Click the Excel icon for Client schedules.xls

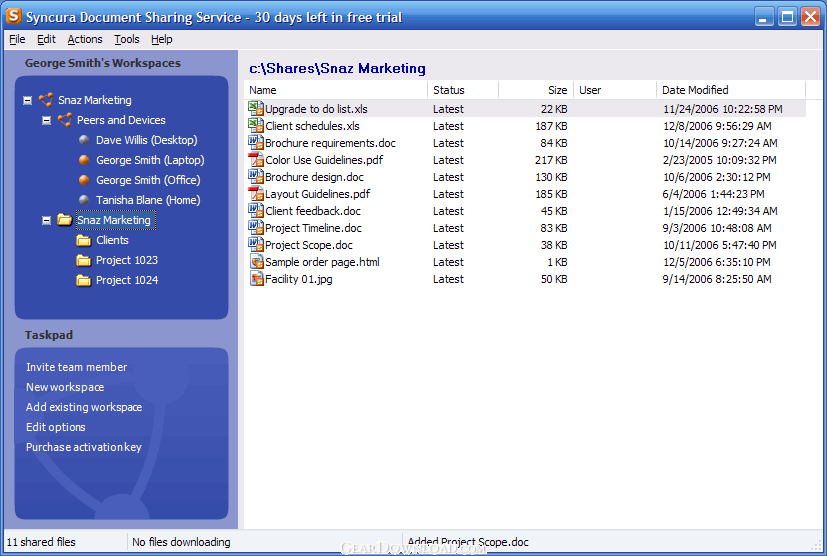click(256, 126)
